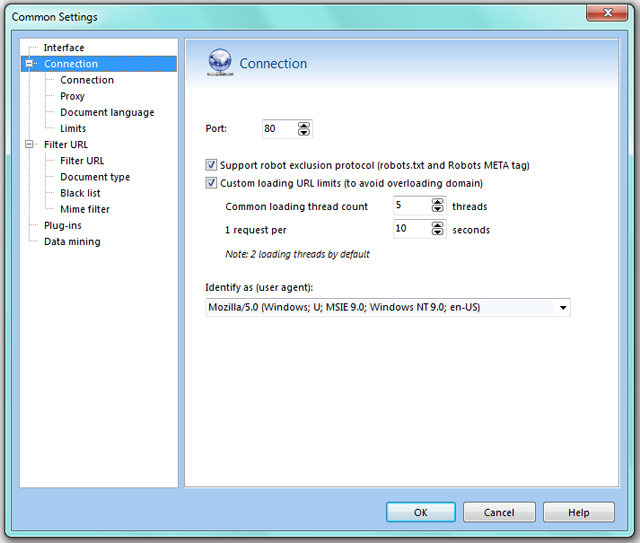Open the Black list page
Image resolution: width=640 pixels, height=543 pixels.
coord(80,193)
